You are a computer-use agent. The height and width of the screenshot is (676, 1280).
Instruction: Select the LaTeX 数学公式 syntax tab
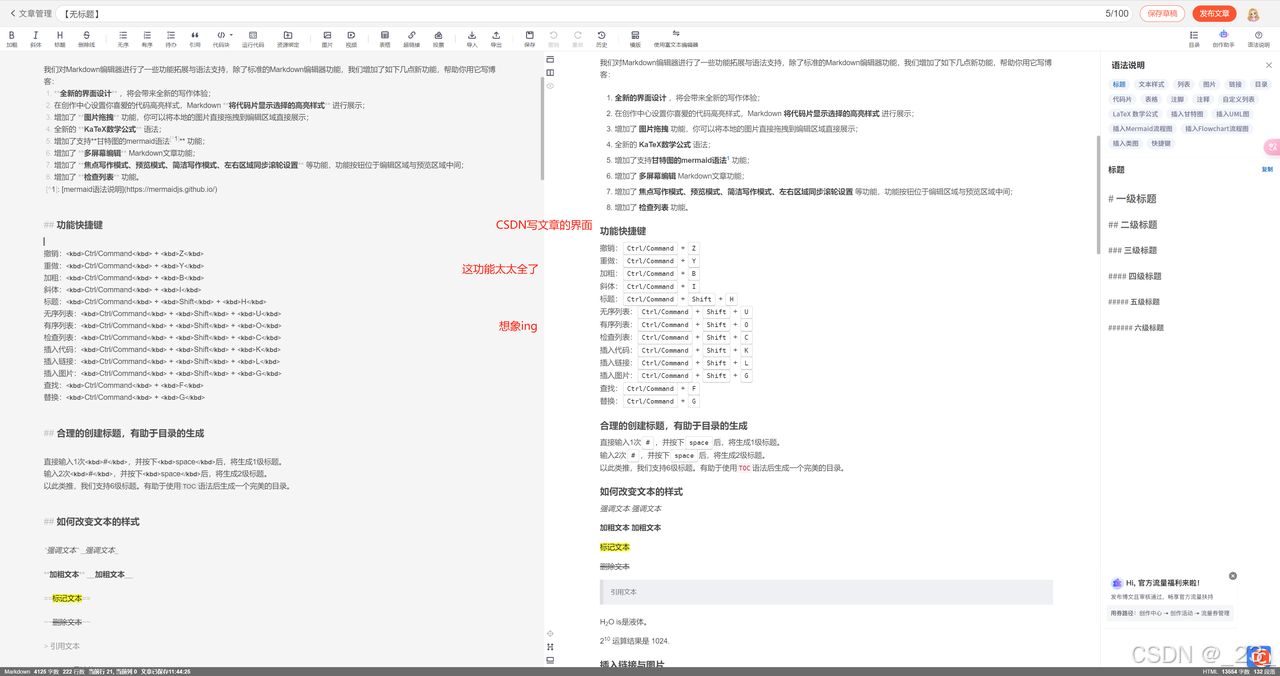click(x=1135, y=114)
